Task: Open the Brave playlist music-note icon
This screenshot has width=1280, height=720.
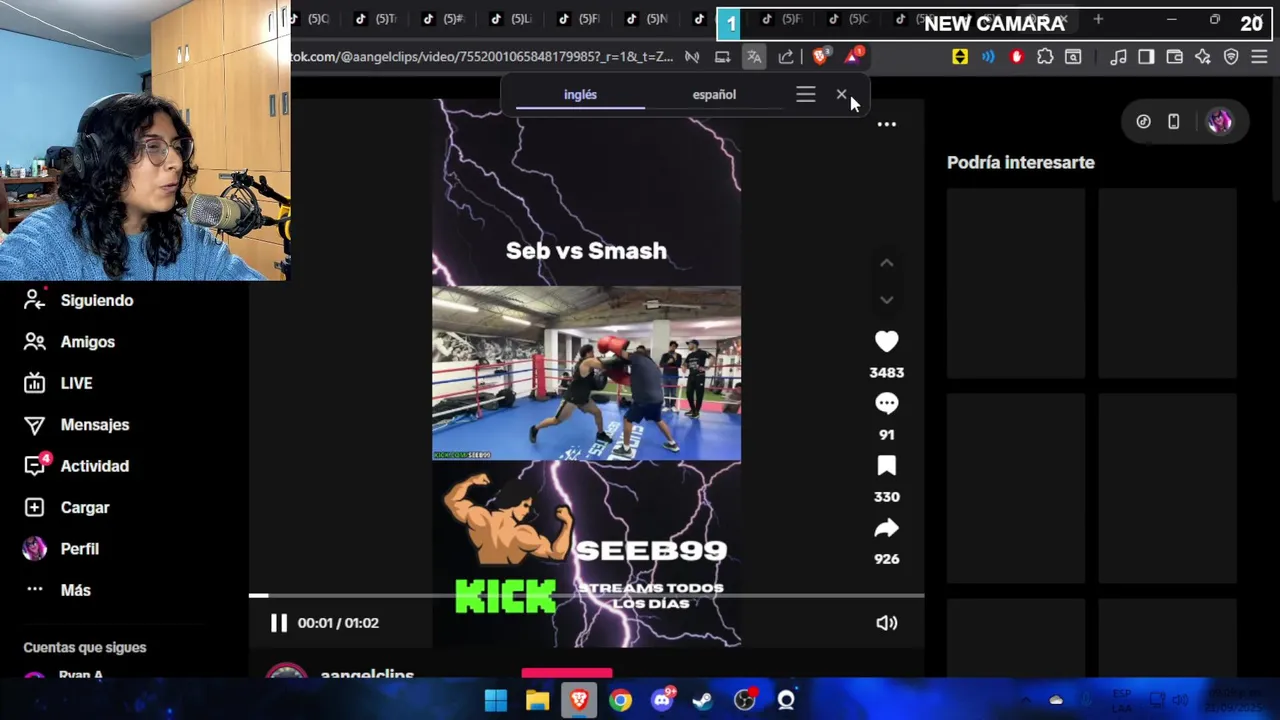Action: 1118,57
